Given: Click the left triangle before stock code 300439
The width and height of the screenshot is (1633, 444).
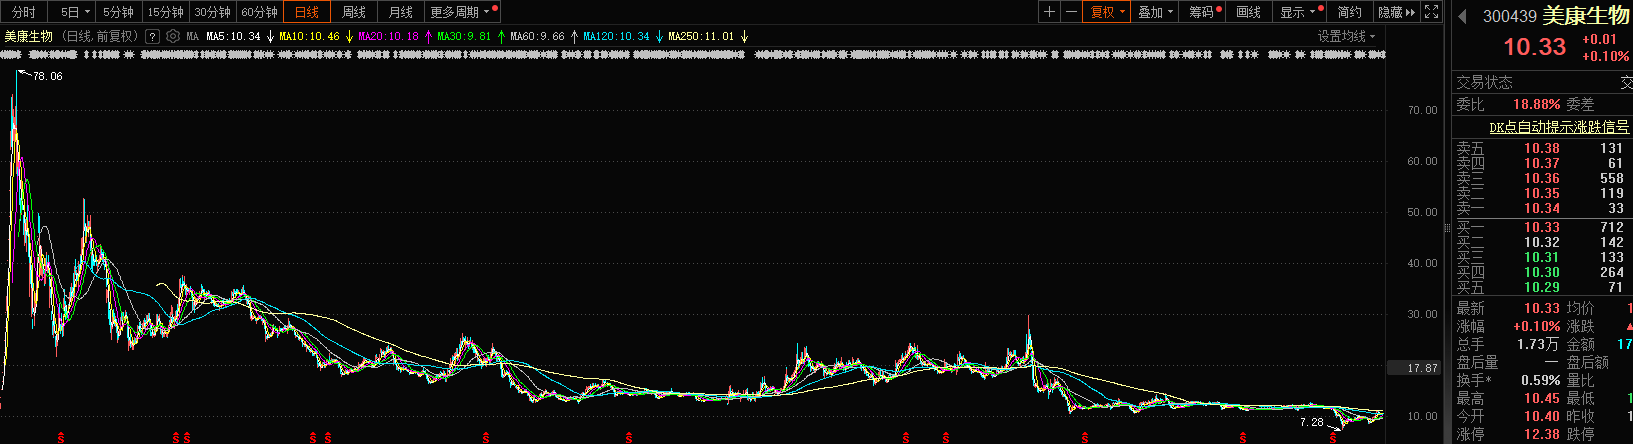Looking at the screenshot, I should (1462, 16).
